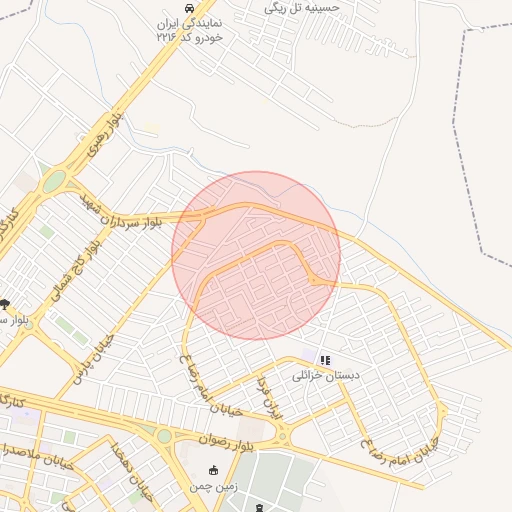This screenshot has width=512, height=512.
Task: Click the POI icon at the bottom edge
Action: pos(260,508)
